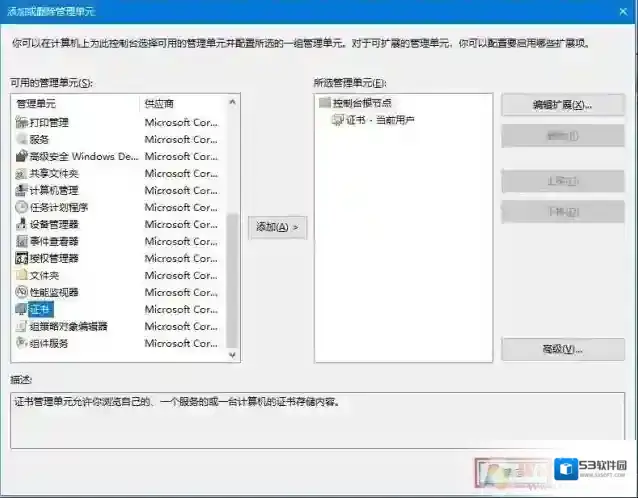This screenshot has height=498, width=638.
Task: Click the 高级(V)... button
Action: point(562,349)
